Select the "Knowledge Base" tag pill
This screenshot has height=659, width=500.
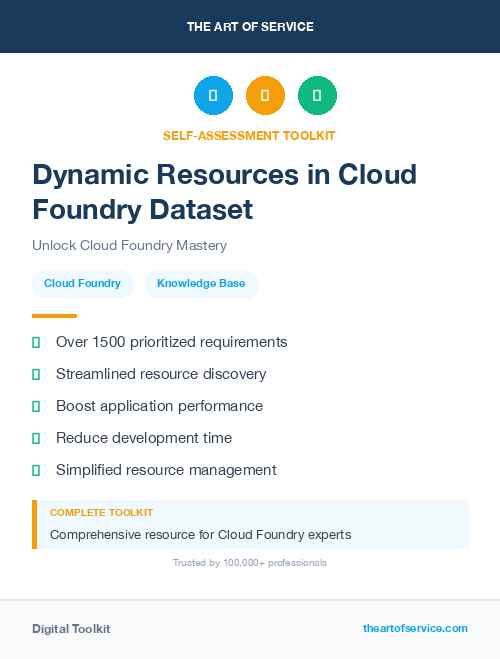point(202,284)
